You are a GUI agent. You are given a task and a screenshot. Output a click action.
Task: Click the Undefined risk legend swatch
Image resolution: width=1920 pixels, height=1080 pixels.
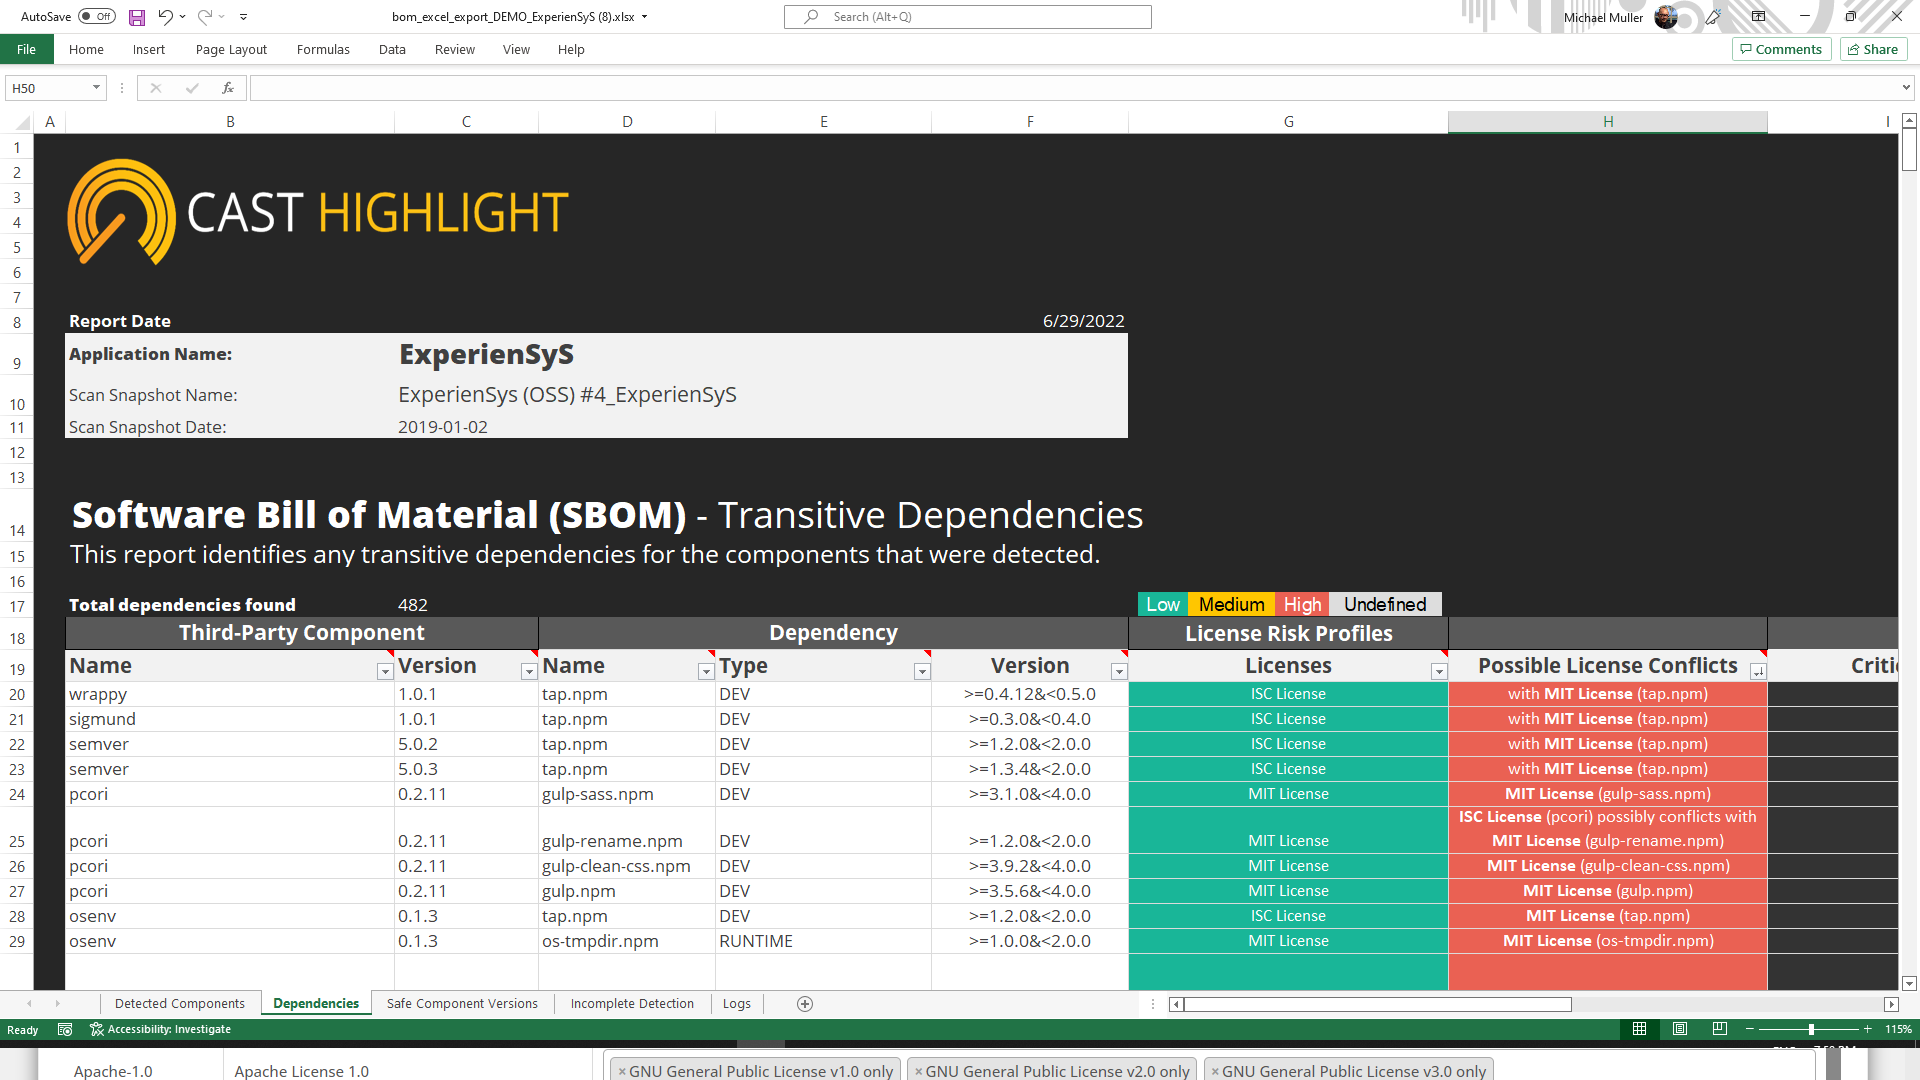tap(1385, 604)
